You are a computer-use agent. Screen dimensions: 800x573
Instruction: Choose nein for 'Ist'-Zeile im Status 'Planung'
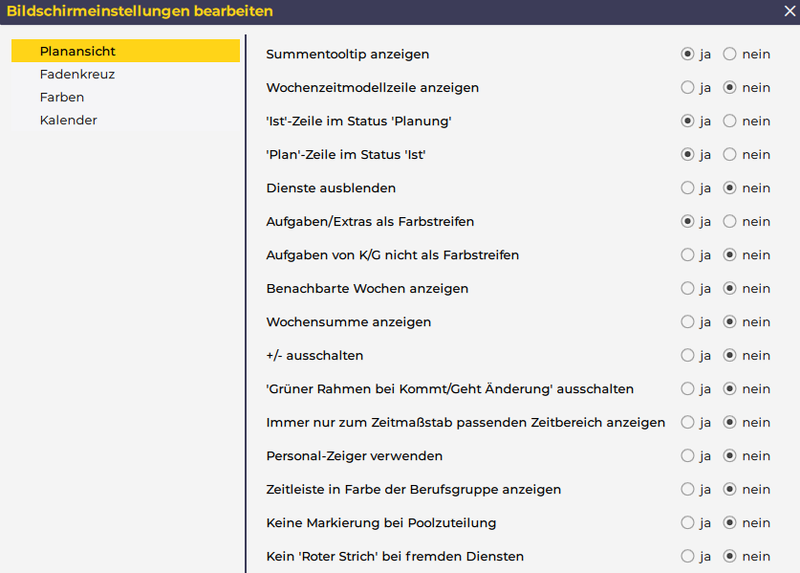[x=730, y=121]
